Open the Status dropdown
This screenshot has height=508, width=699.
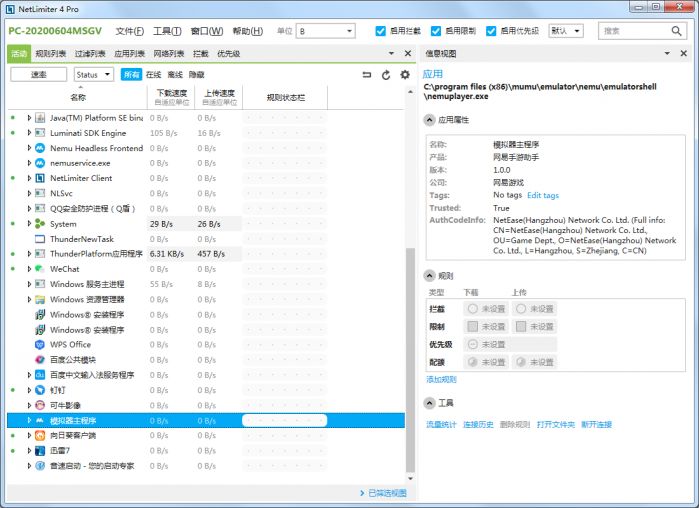coord(94,74)
